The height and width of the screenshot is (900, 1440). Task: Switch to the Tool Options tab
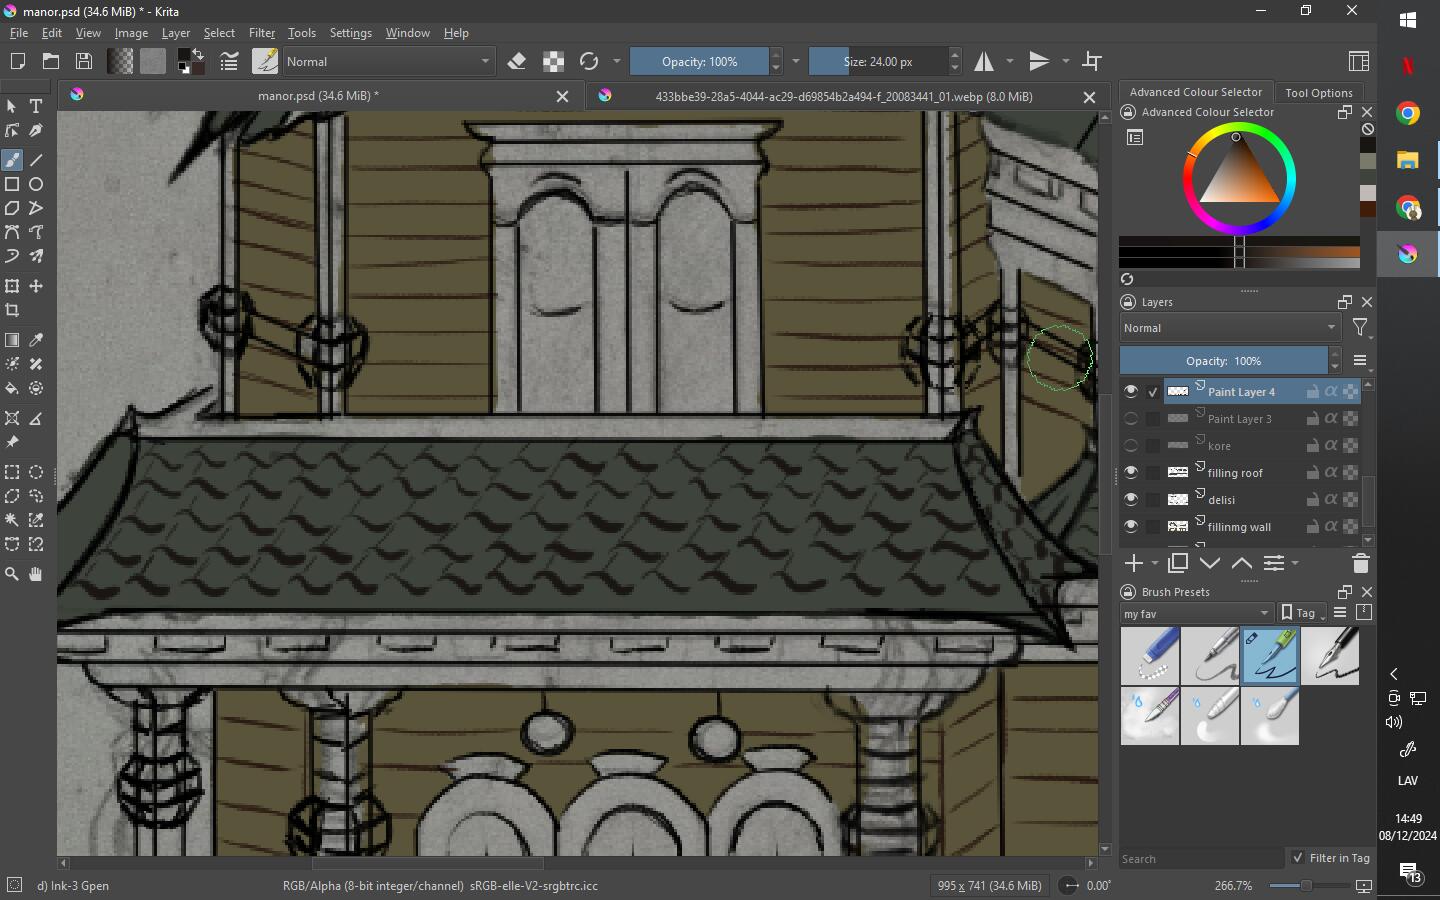pos(1319,92)
